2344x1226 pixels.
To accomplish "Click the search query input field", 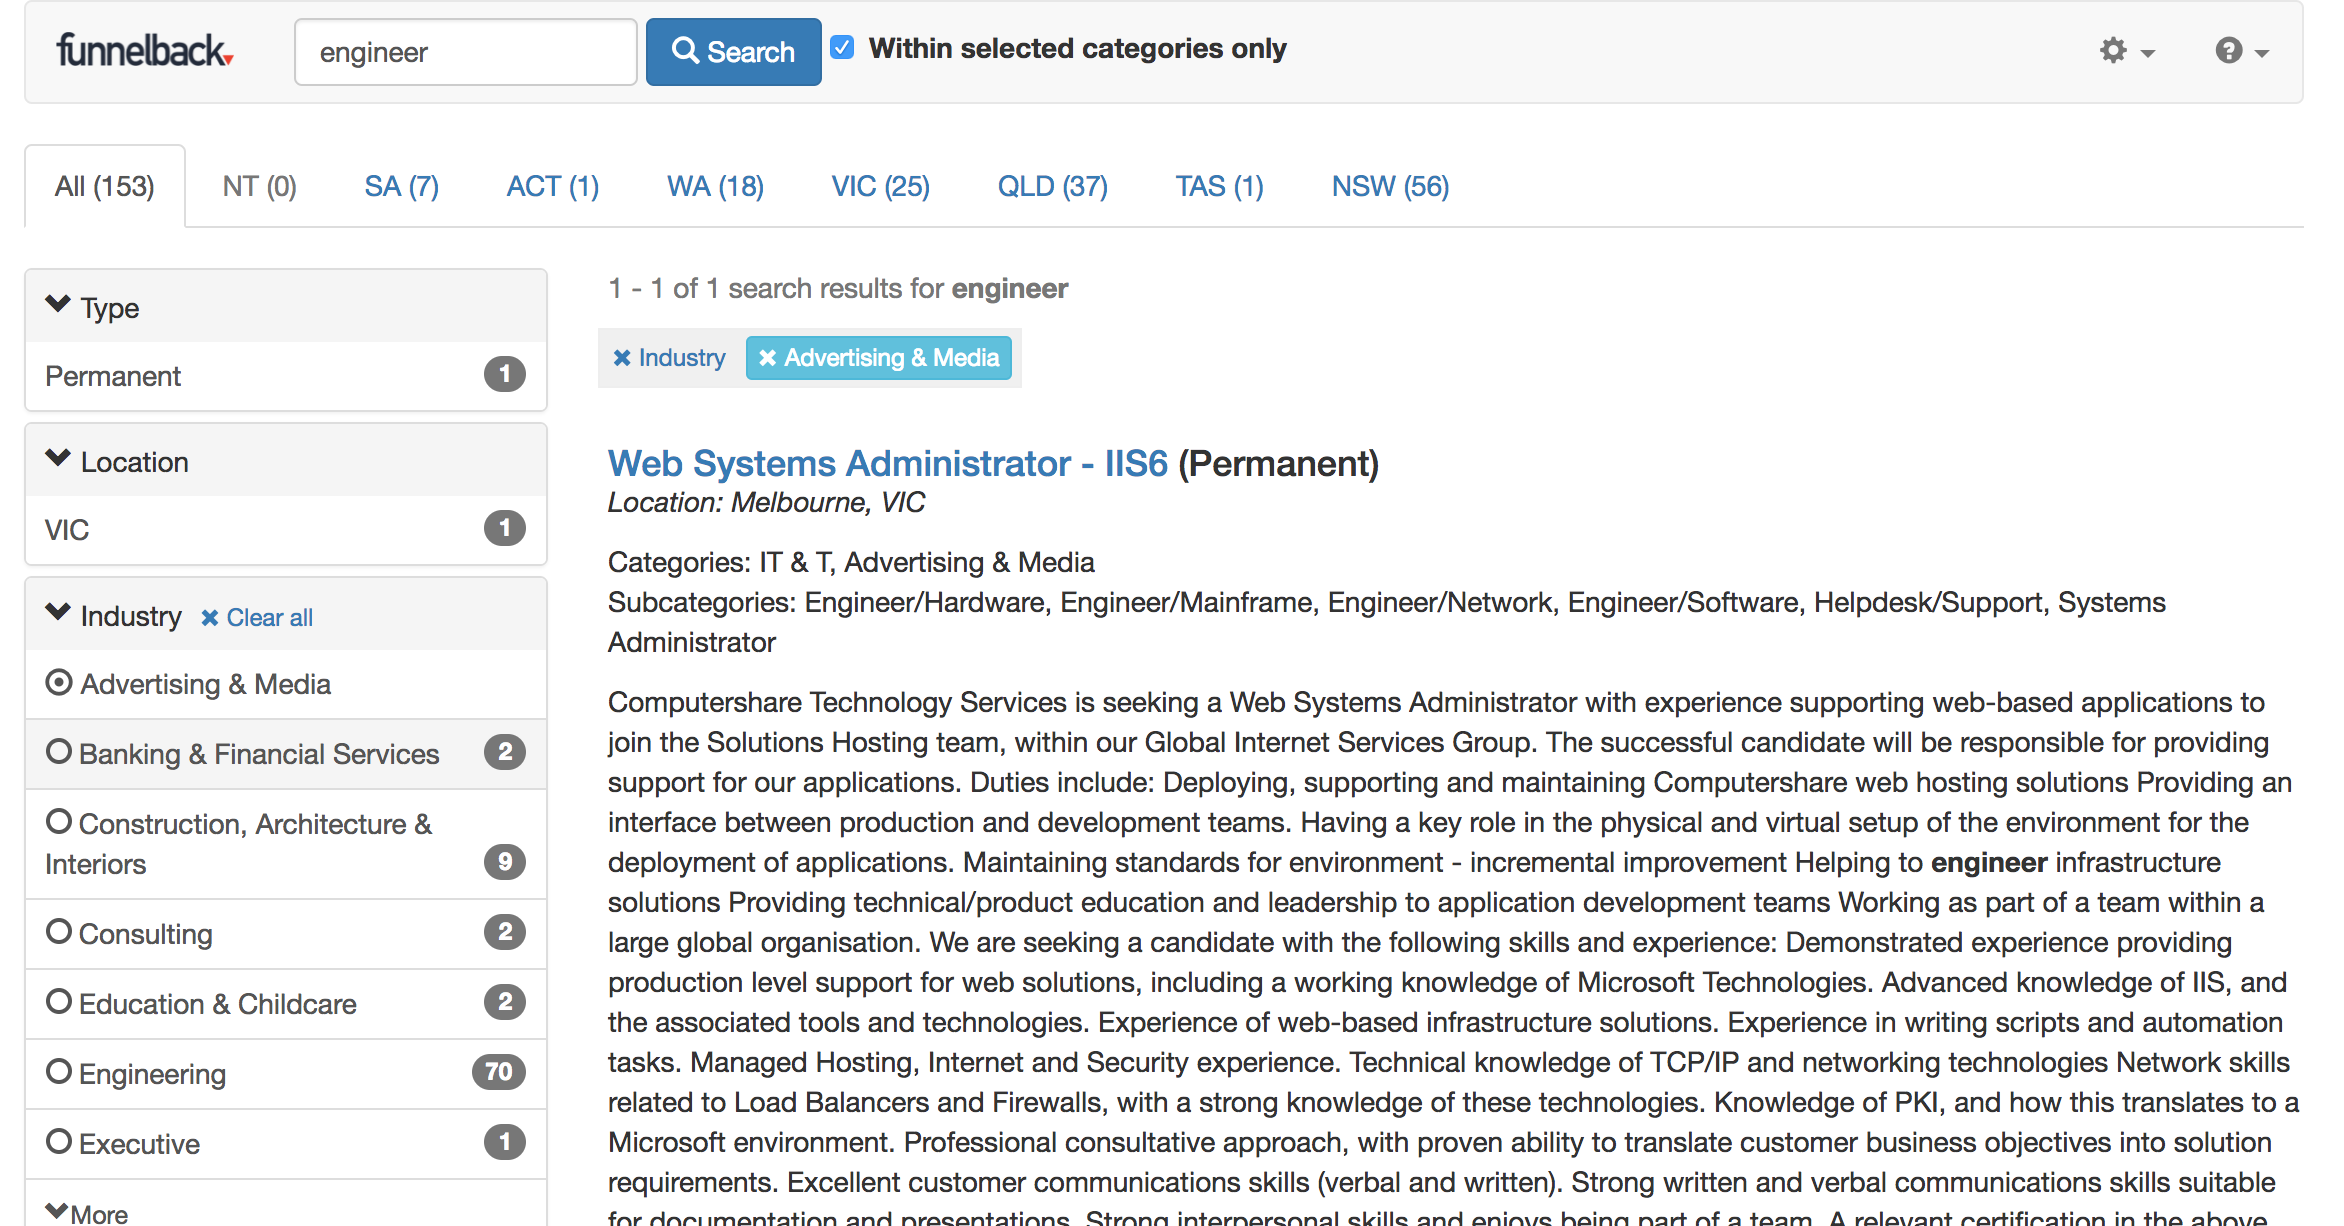I will click(x=465, y=52).
